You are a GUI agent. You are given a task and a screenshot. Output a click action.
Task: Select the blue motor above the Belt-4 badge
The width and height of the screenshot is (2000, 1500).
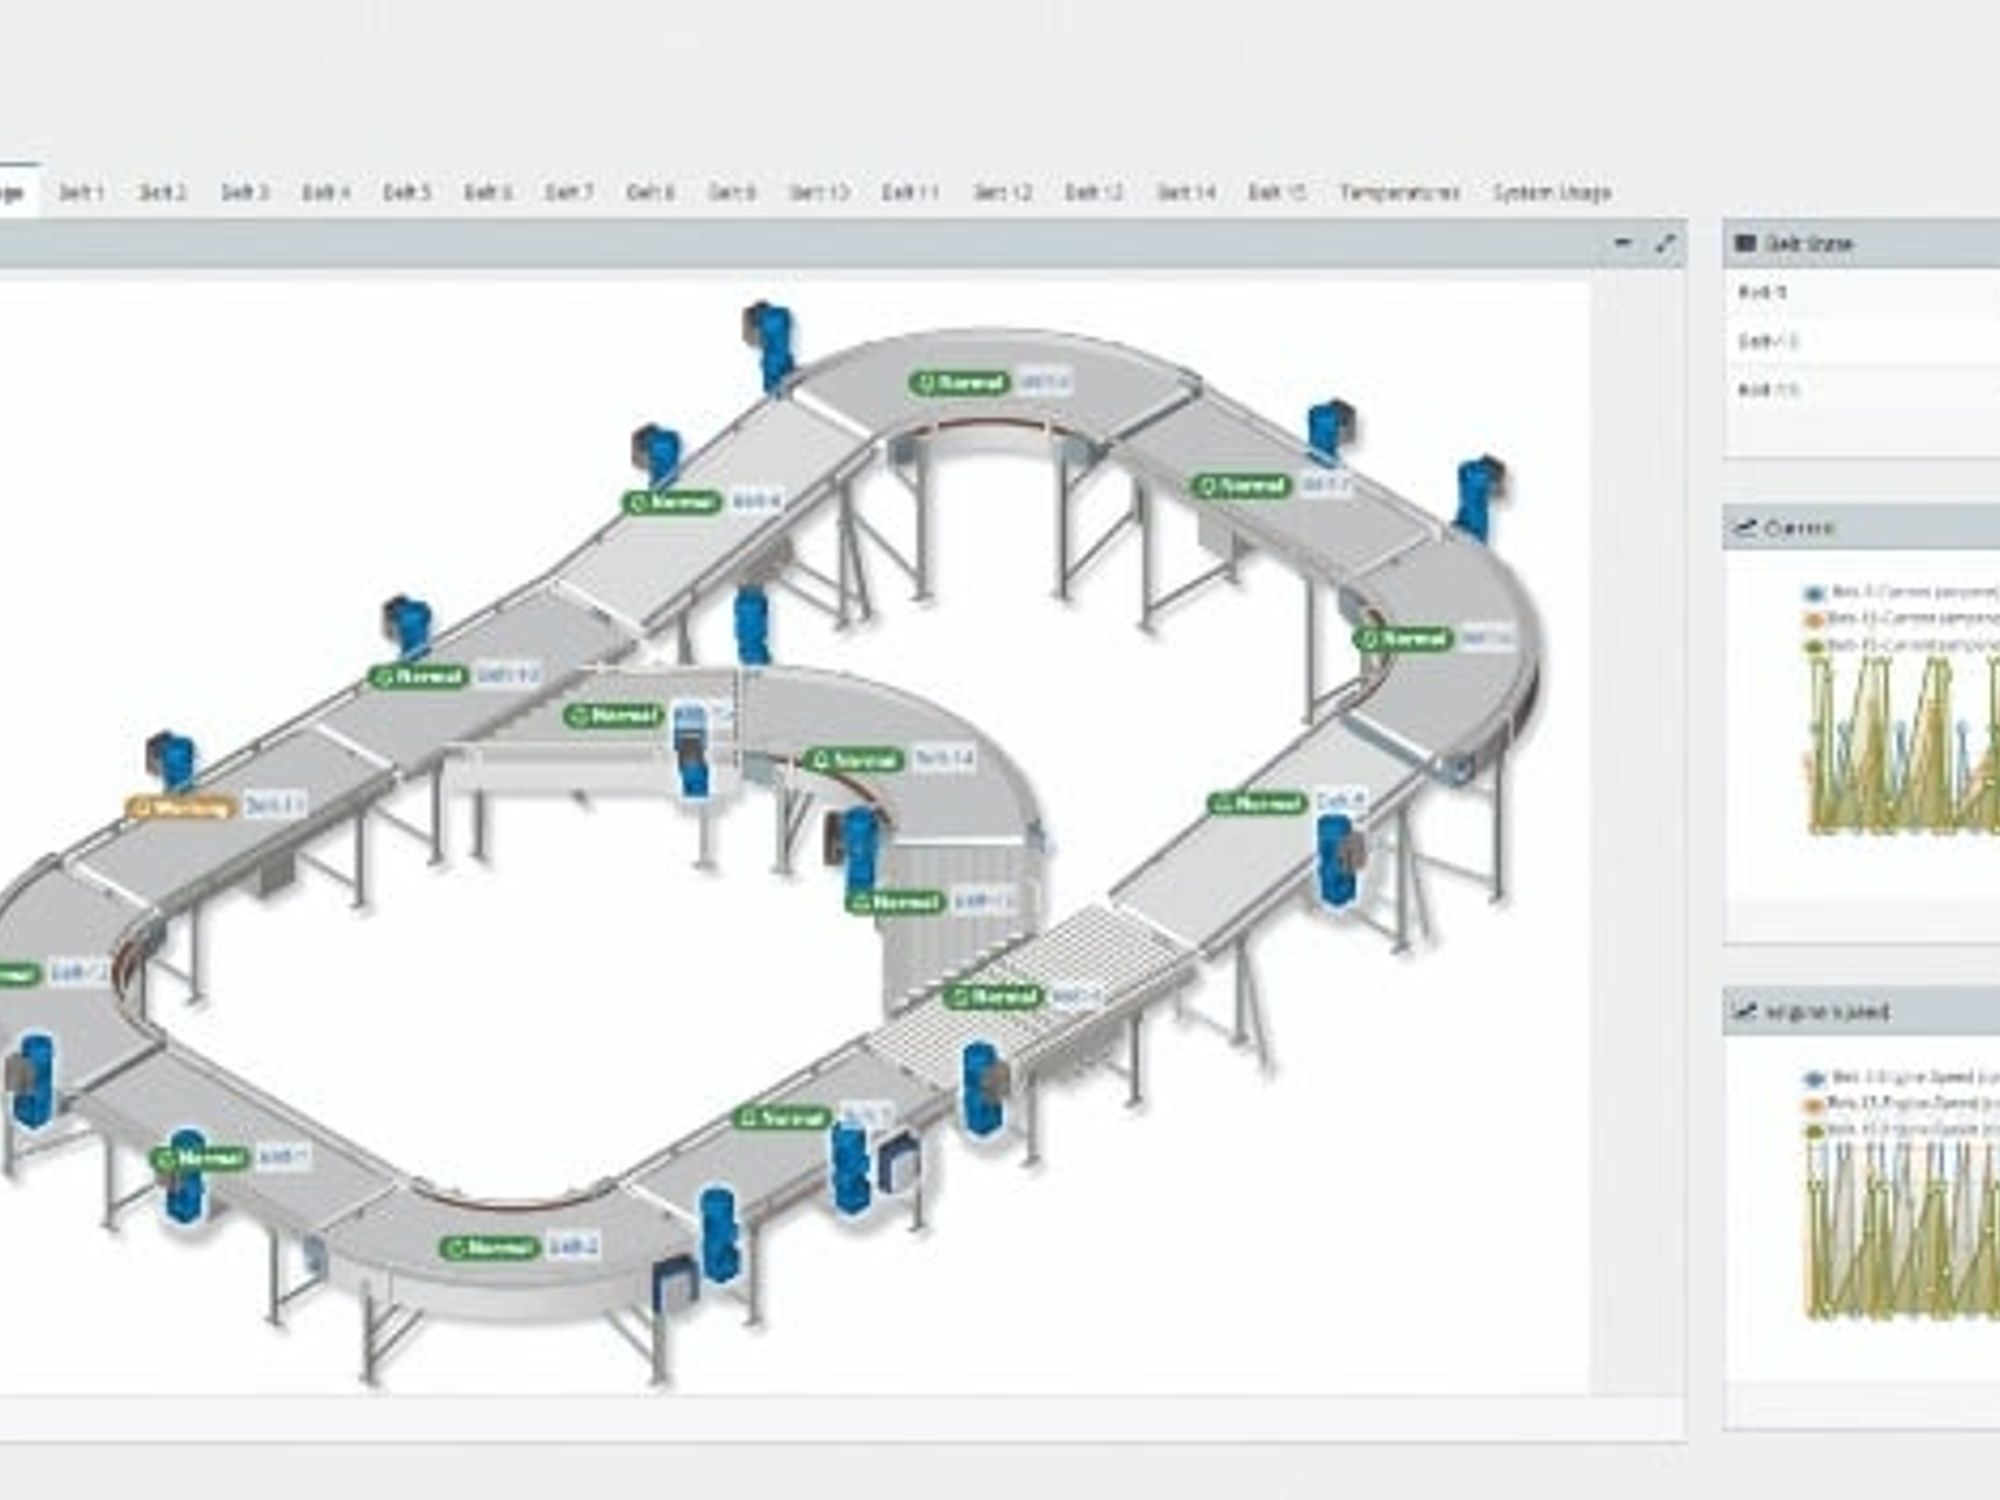(x=656, y=458)
